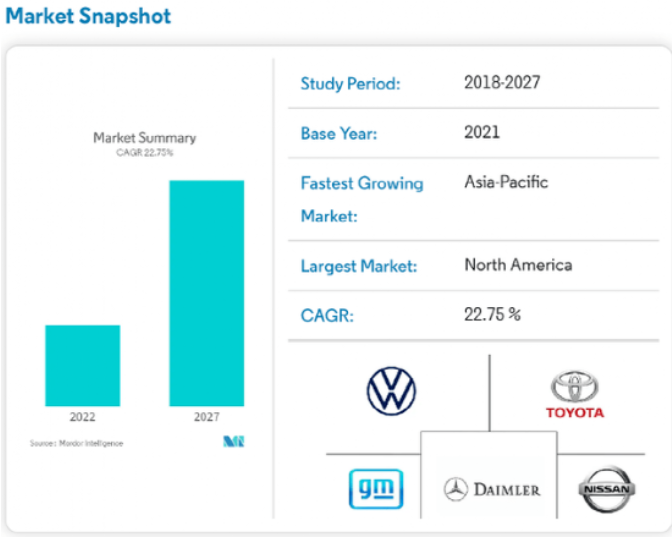Select the tall 2027 bar in chart
This screenshot has height=538, width=672.
tap(206, 293)
